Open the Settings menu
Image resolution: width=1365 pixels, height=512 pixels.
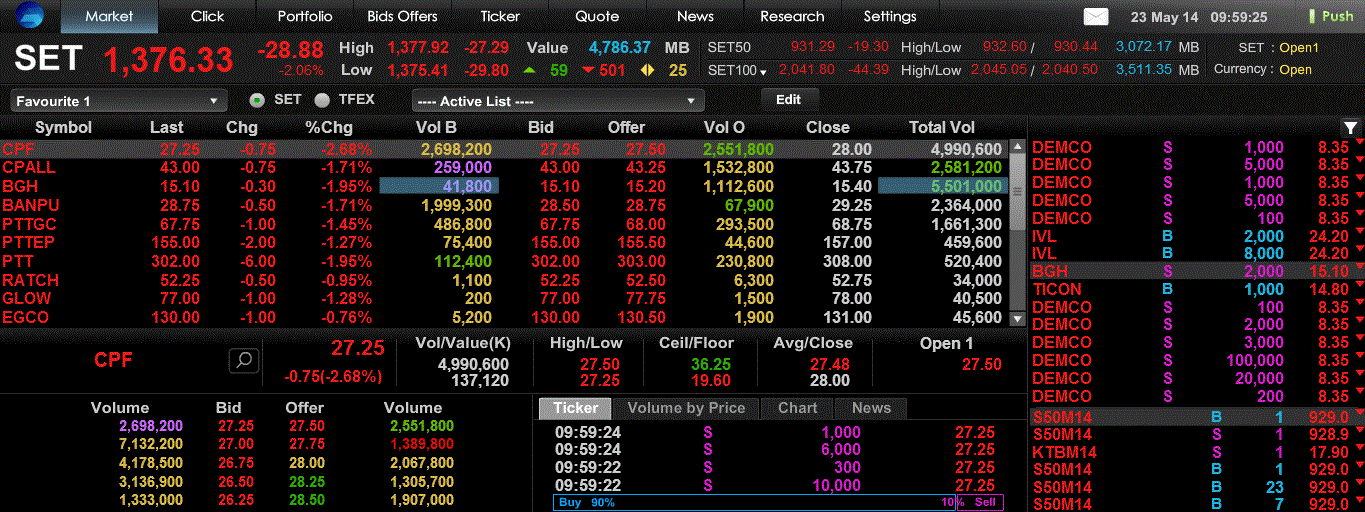point(890,16)
